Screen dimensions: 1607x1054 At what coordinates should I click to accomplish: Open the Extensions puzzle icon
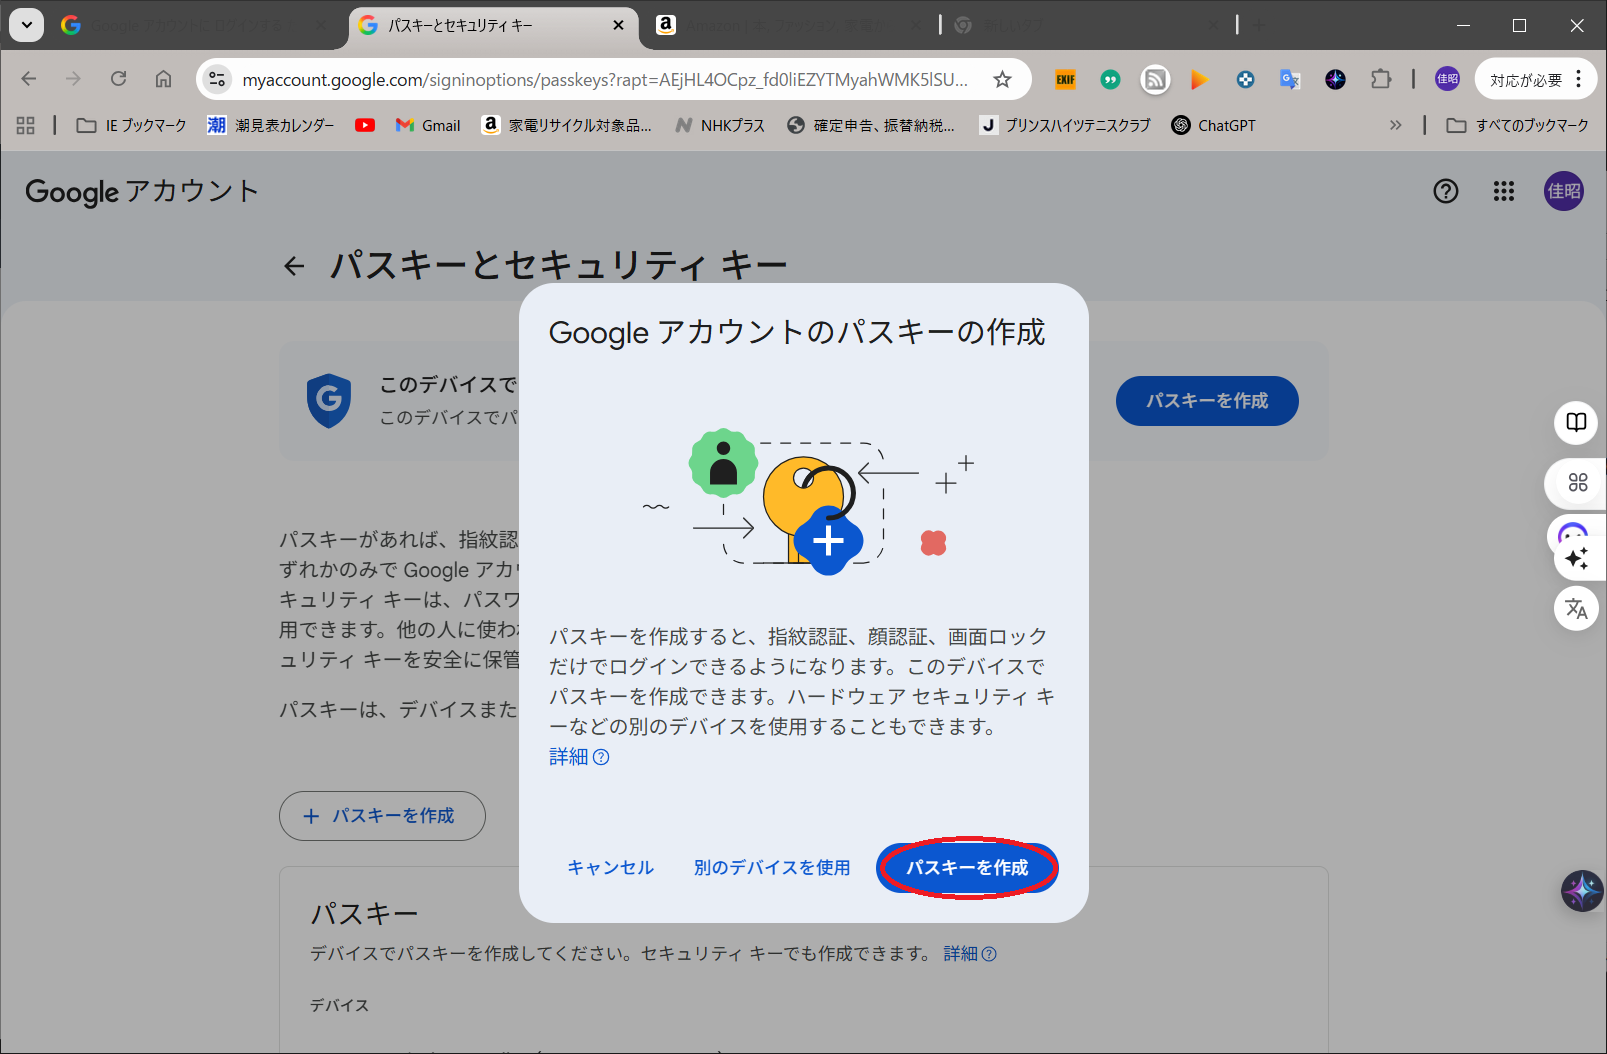[x=1380, y=79]
